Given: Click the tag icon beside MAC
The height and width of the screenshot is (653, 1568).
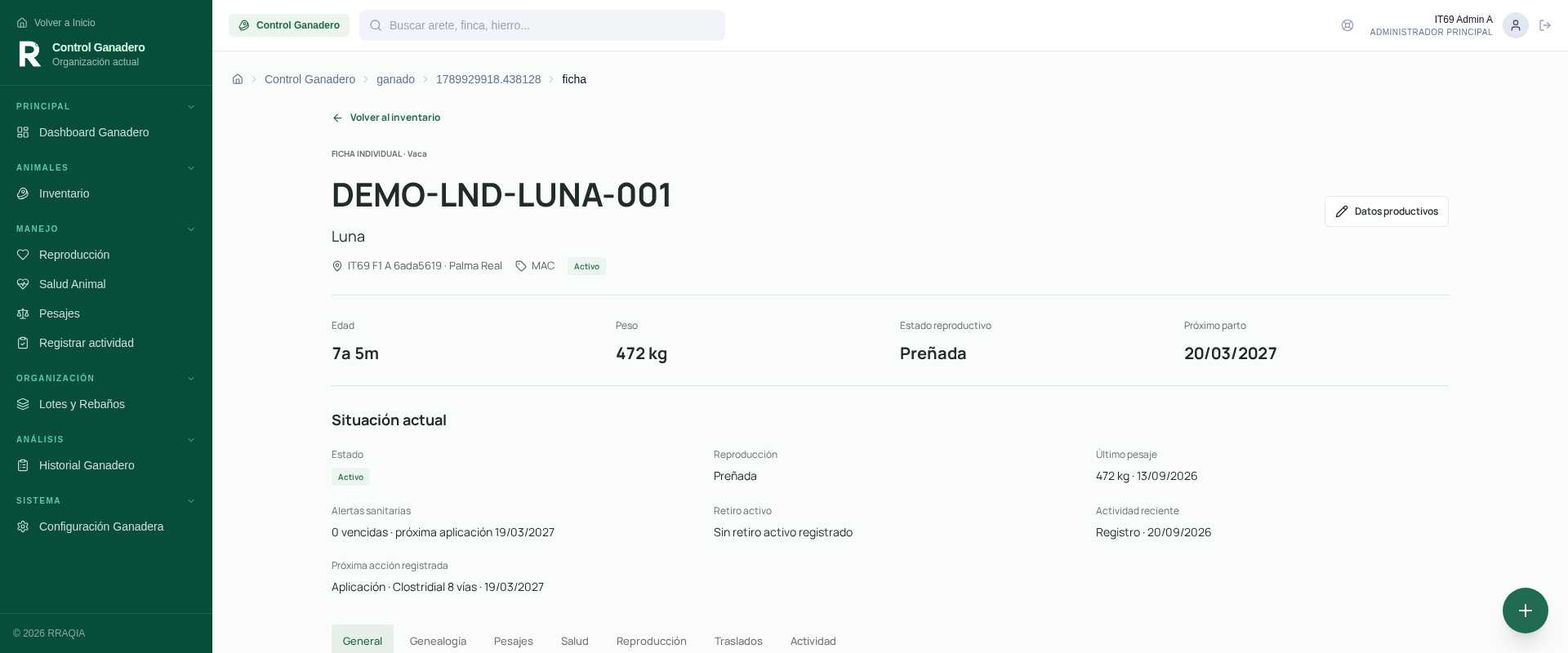Looking at the screenshot, I should coord(521,266).
